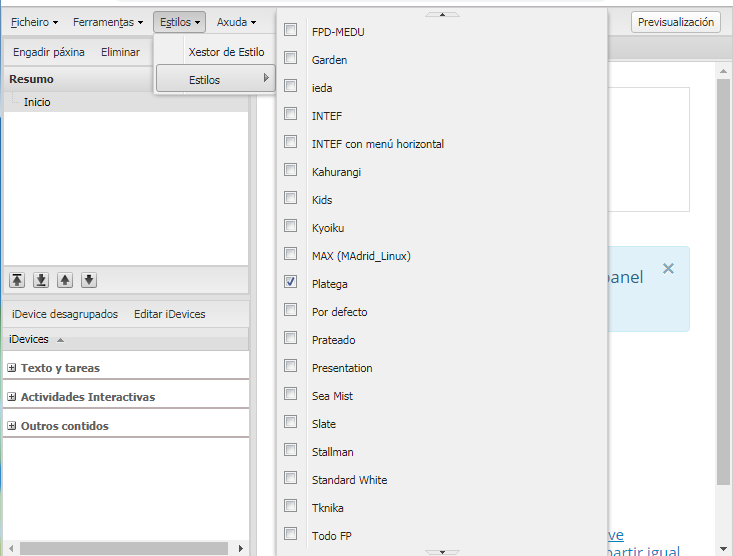Image resolution: width=733 pixels, height=556 pixels.
Task: Expand the Outros contidos group
Action: pyautogui.click(x=12, y=426)
